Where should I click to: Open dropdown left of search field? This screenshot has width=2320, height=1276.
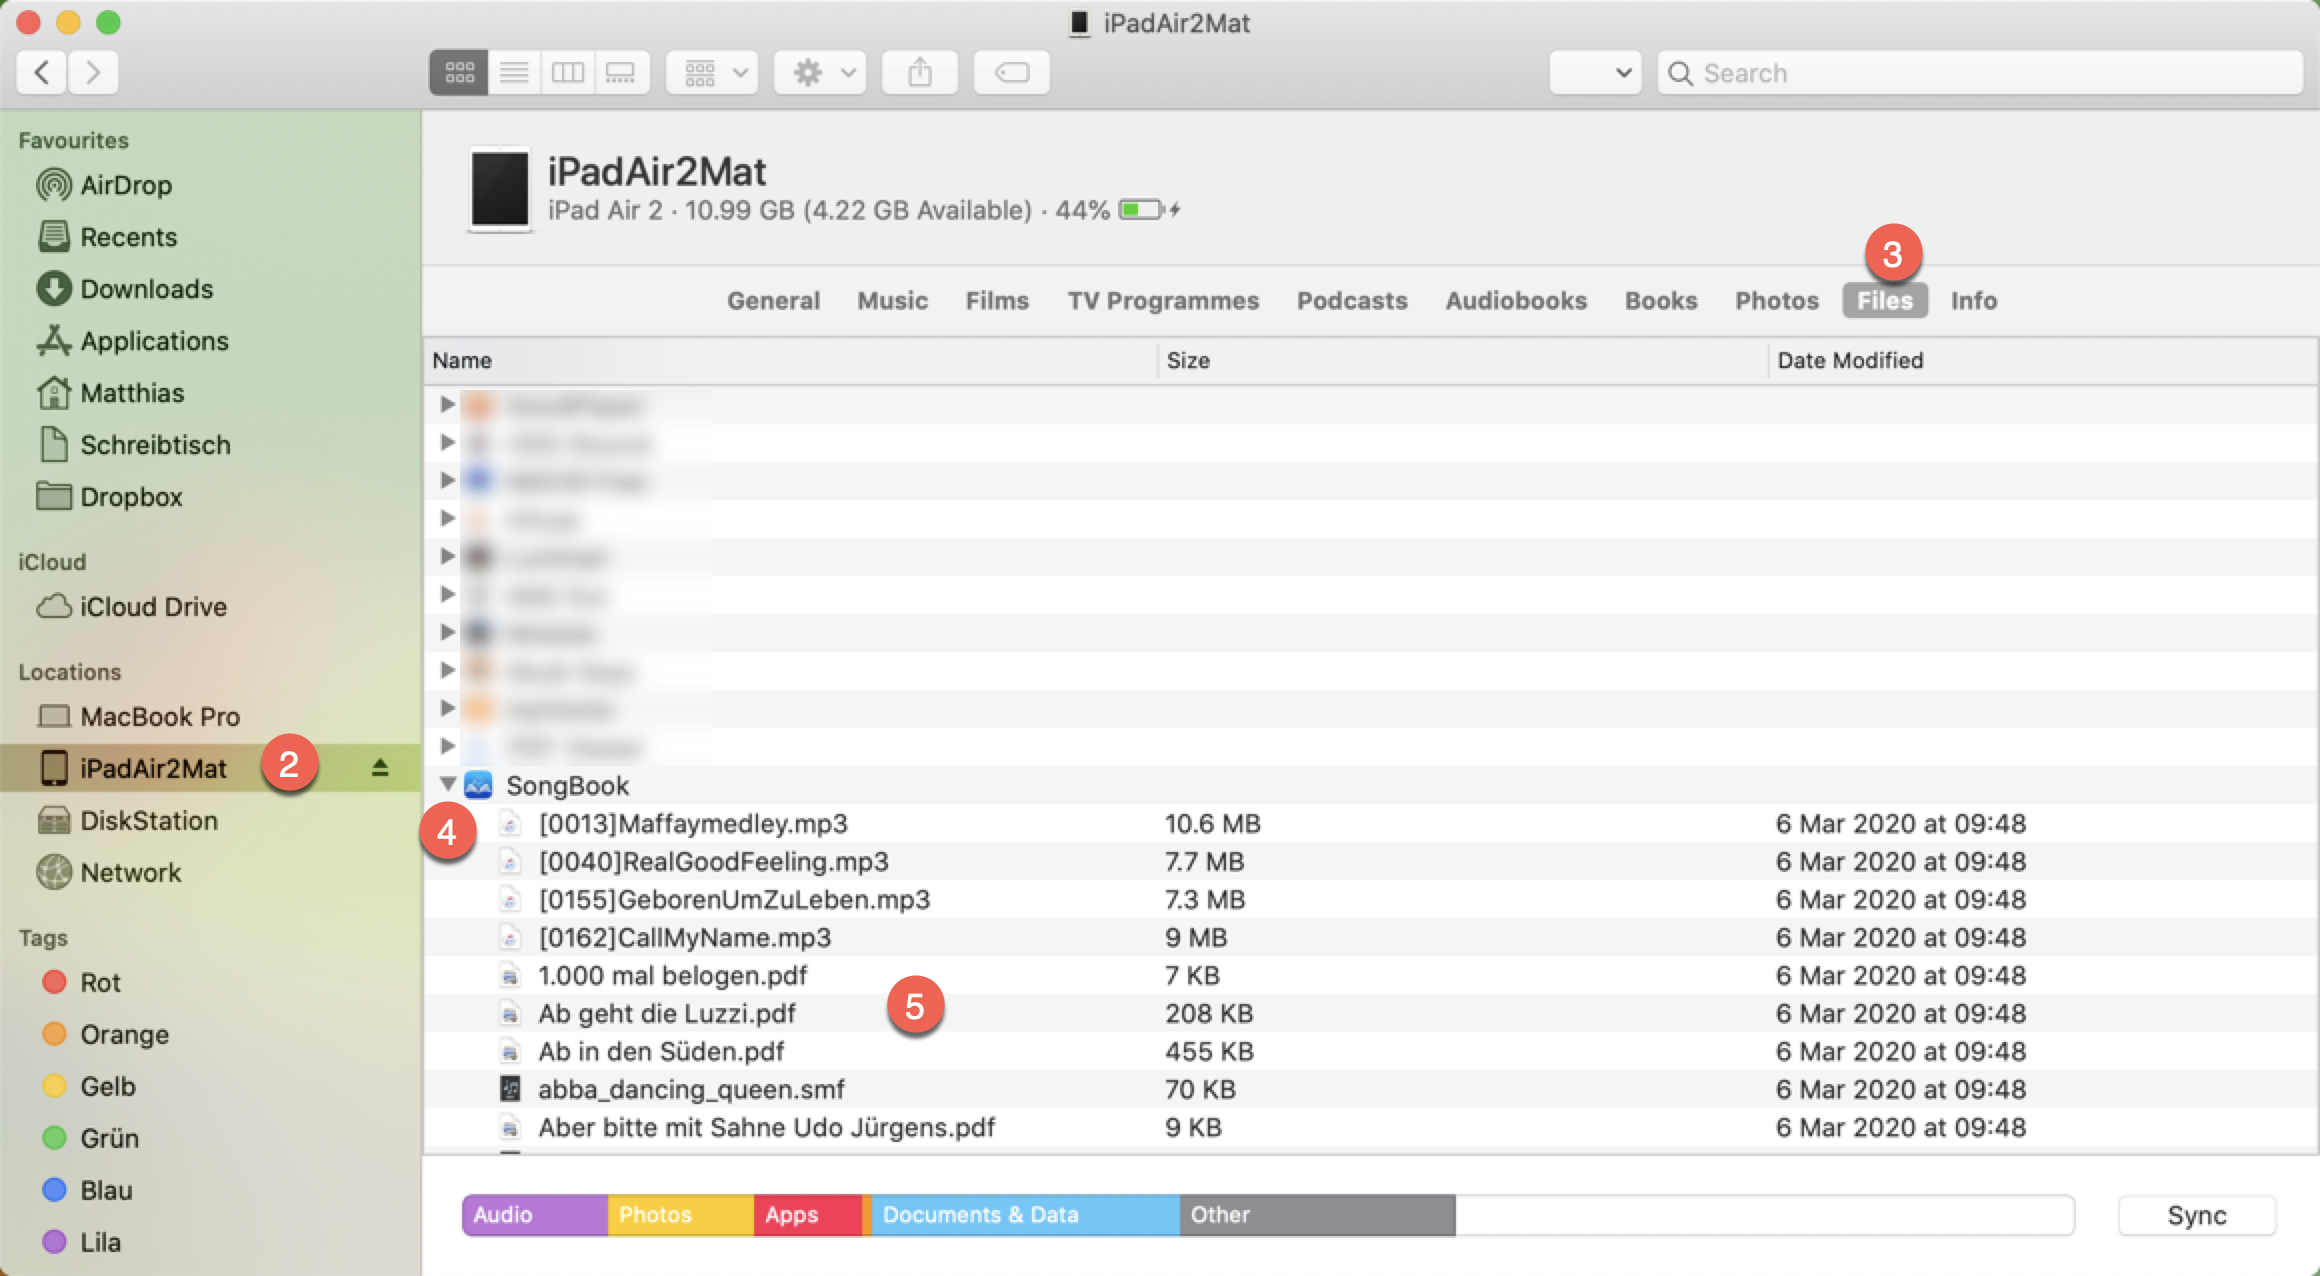tap(1595, 72)
